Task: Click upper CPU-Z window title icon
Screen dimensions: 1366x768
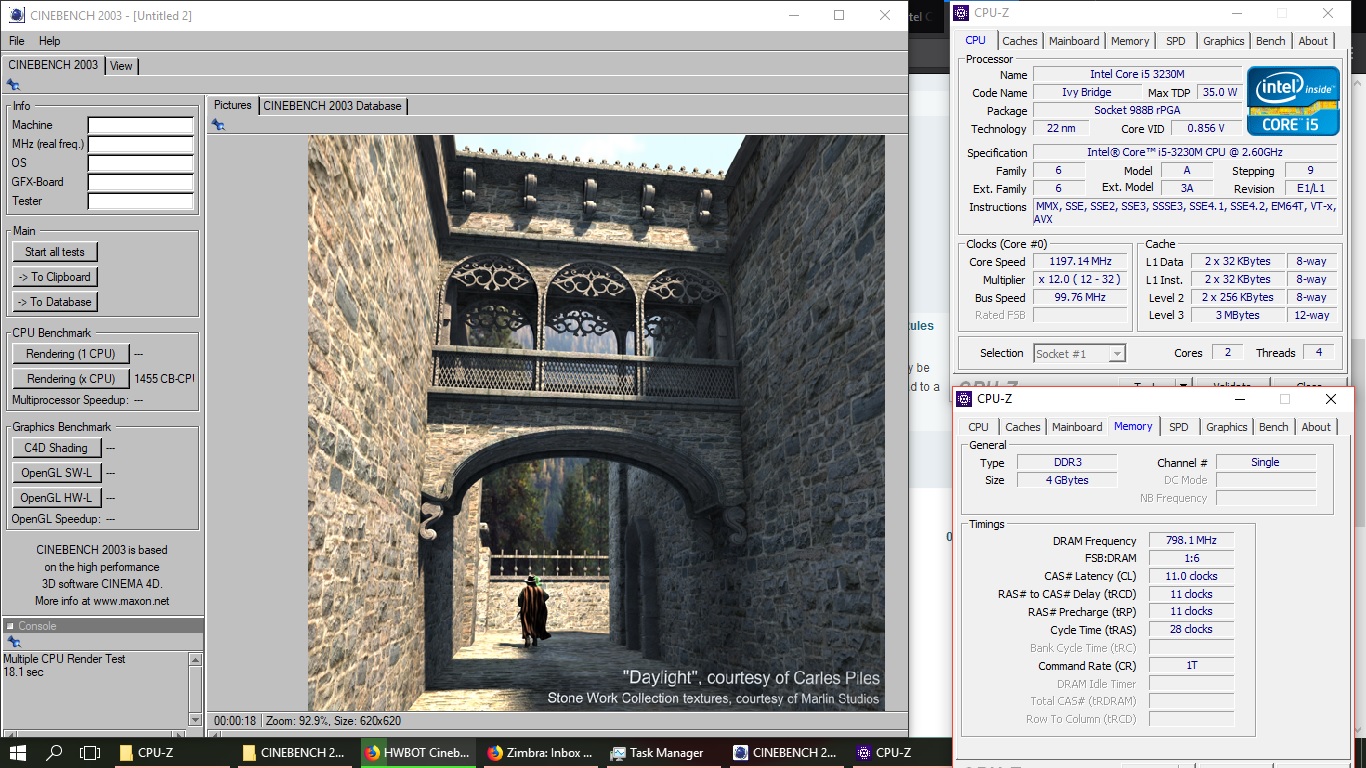Action: point(961,13)
